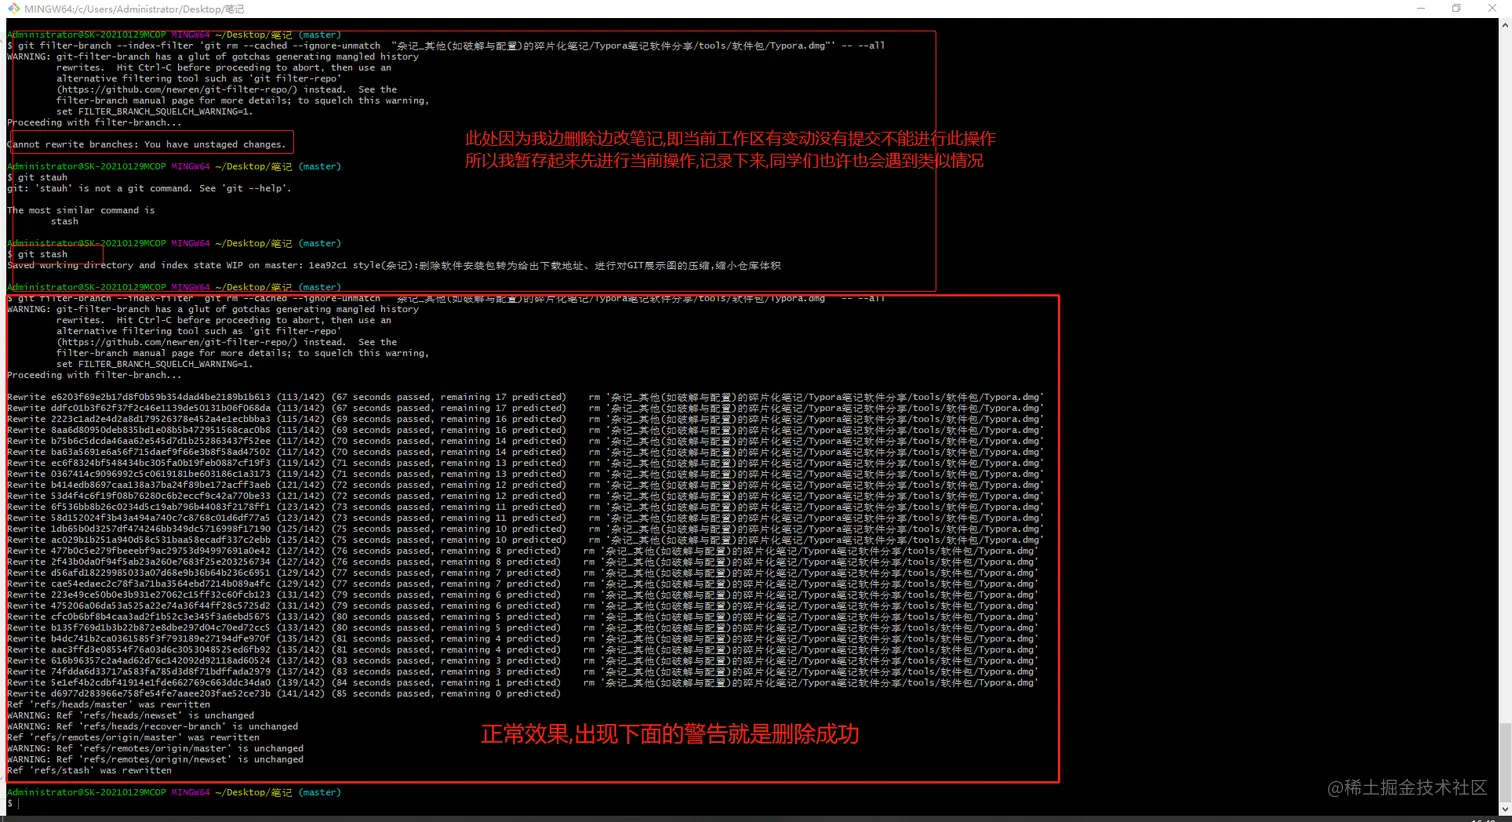
Task: Click "Ref 'refs/stash' was rewritten" line
Action: 90,771
